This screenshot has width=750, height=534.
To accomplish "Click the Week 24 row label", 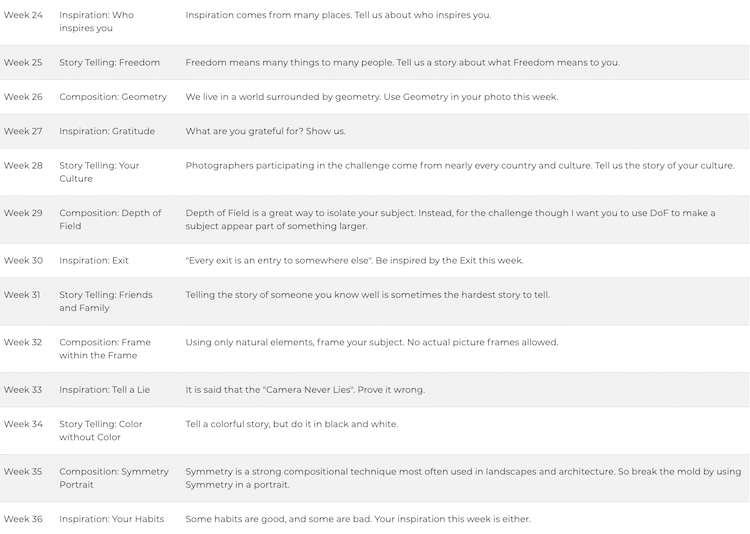I will tap(23, 15).
